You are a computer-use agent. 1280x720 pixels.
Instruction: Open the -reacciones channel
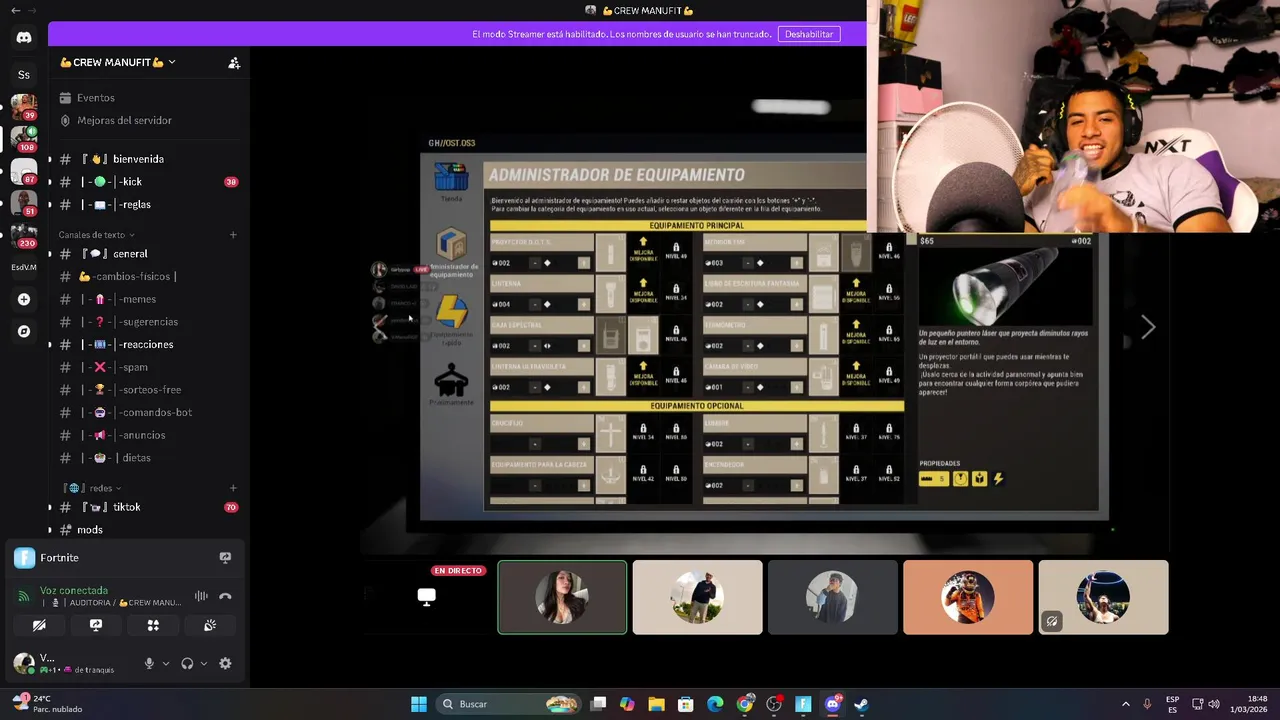[148, 344]
